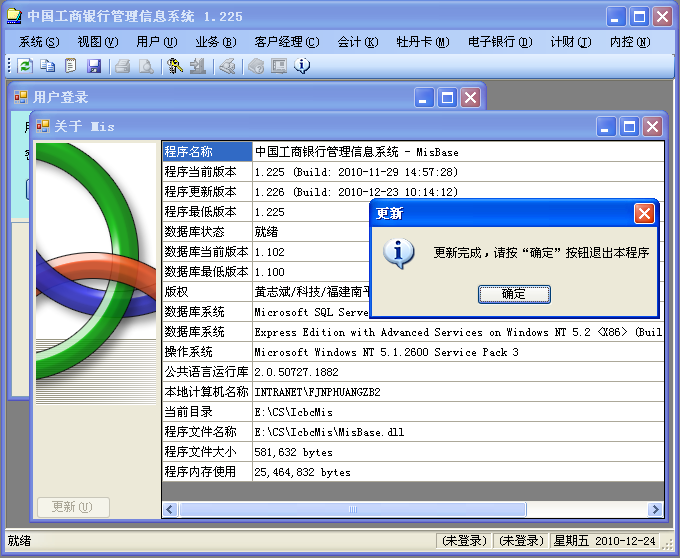
Task: Click the greyed printer toolbar icon
Action: pos(123,66)
